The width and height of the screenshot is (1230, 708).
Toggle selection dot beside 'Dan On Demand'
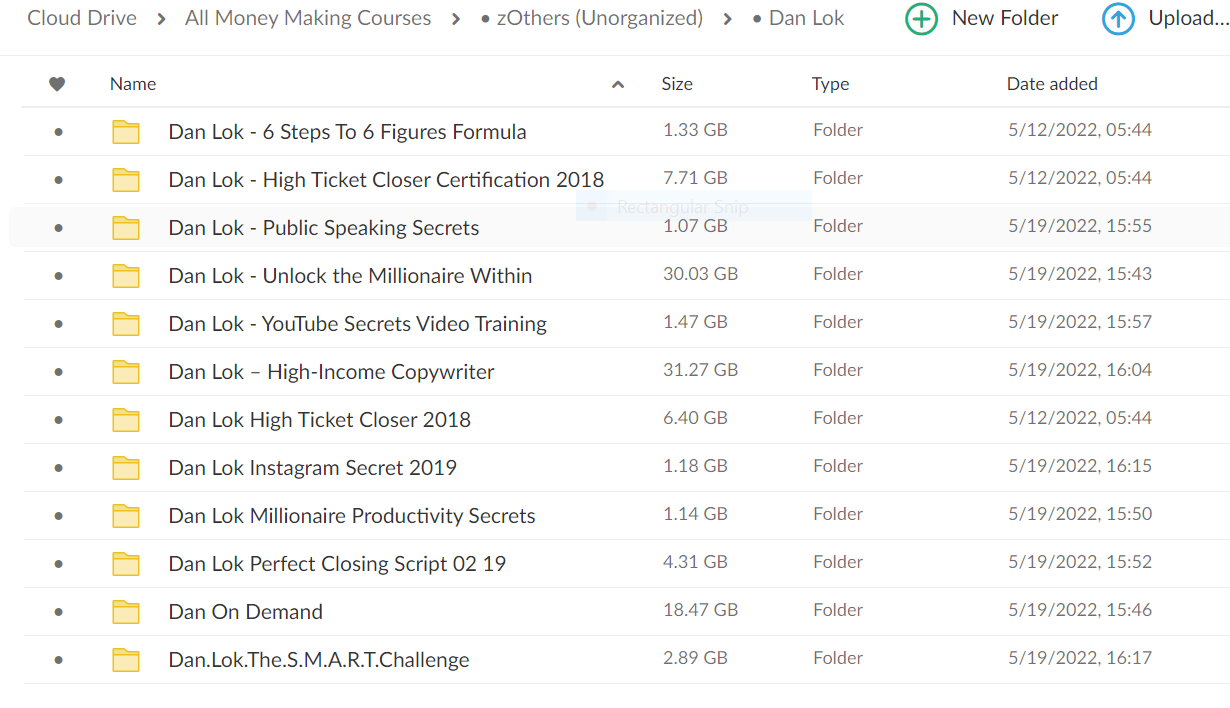pyautogui.click(x=57, y=610)
